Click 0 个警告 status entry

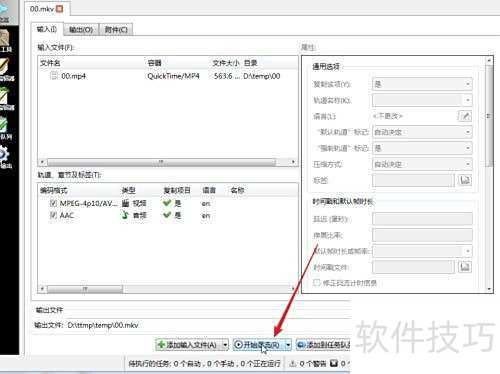(312, 364)
